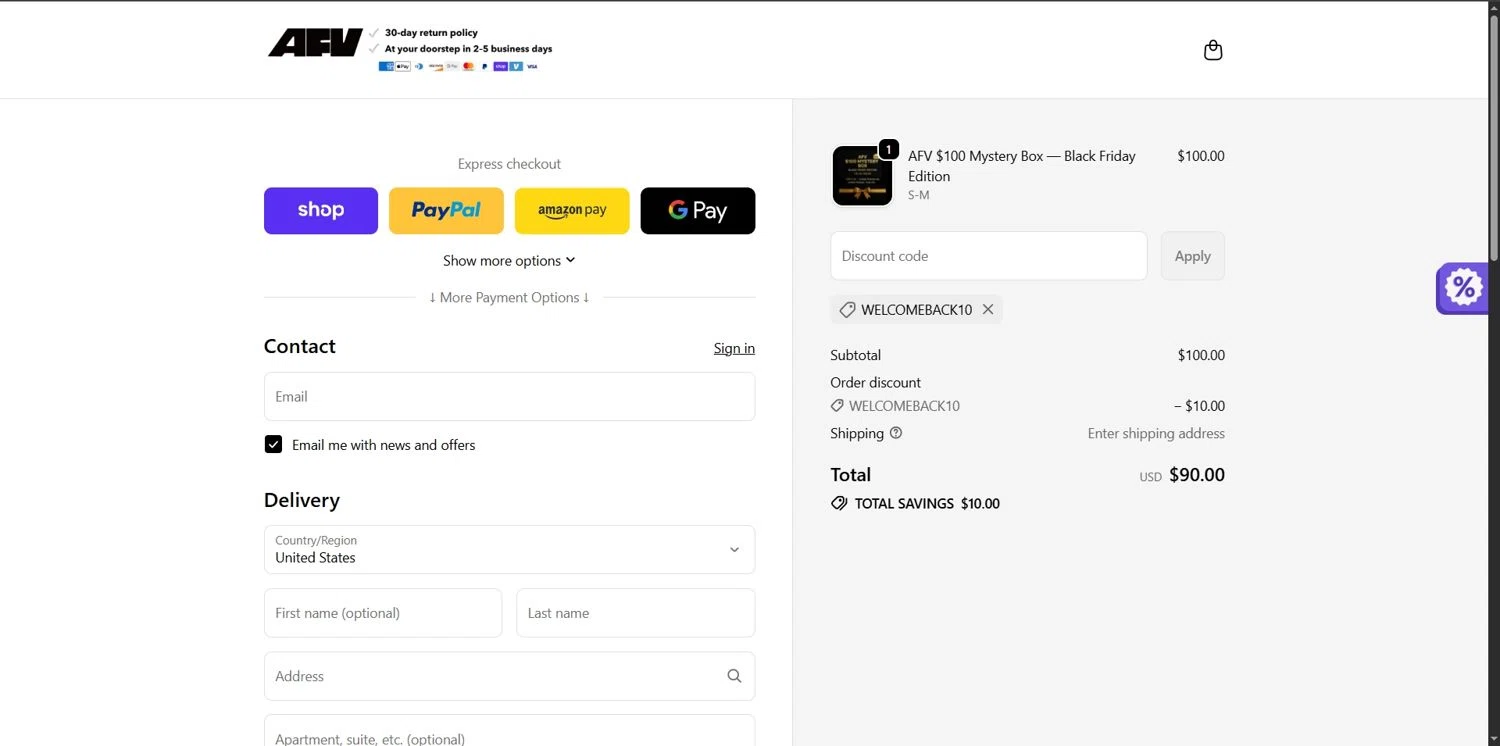Click the Apple Pay payment badge

(403, 66)
